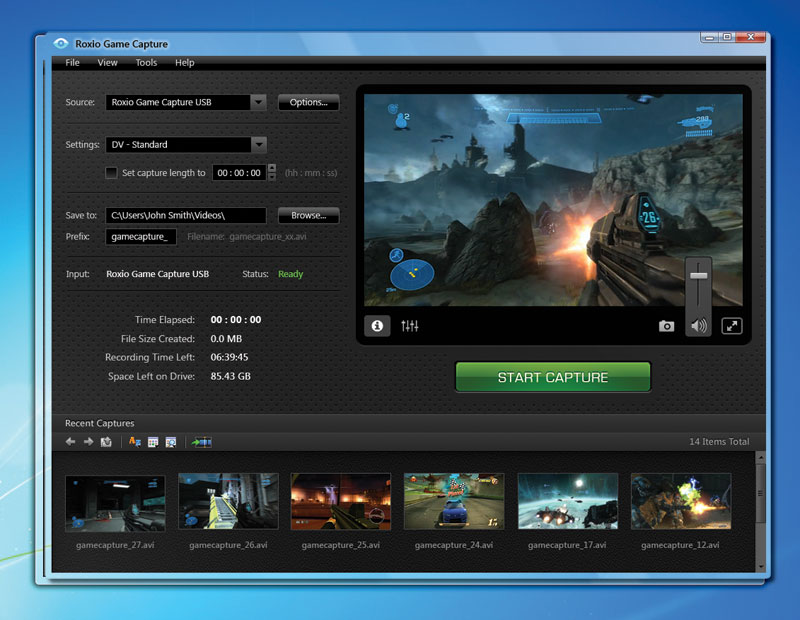Screen dimensions: 800x620
Task: Click the File Size Created value 0.0 MB
Action: tap(226, 338)
